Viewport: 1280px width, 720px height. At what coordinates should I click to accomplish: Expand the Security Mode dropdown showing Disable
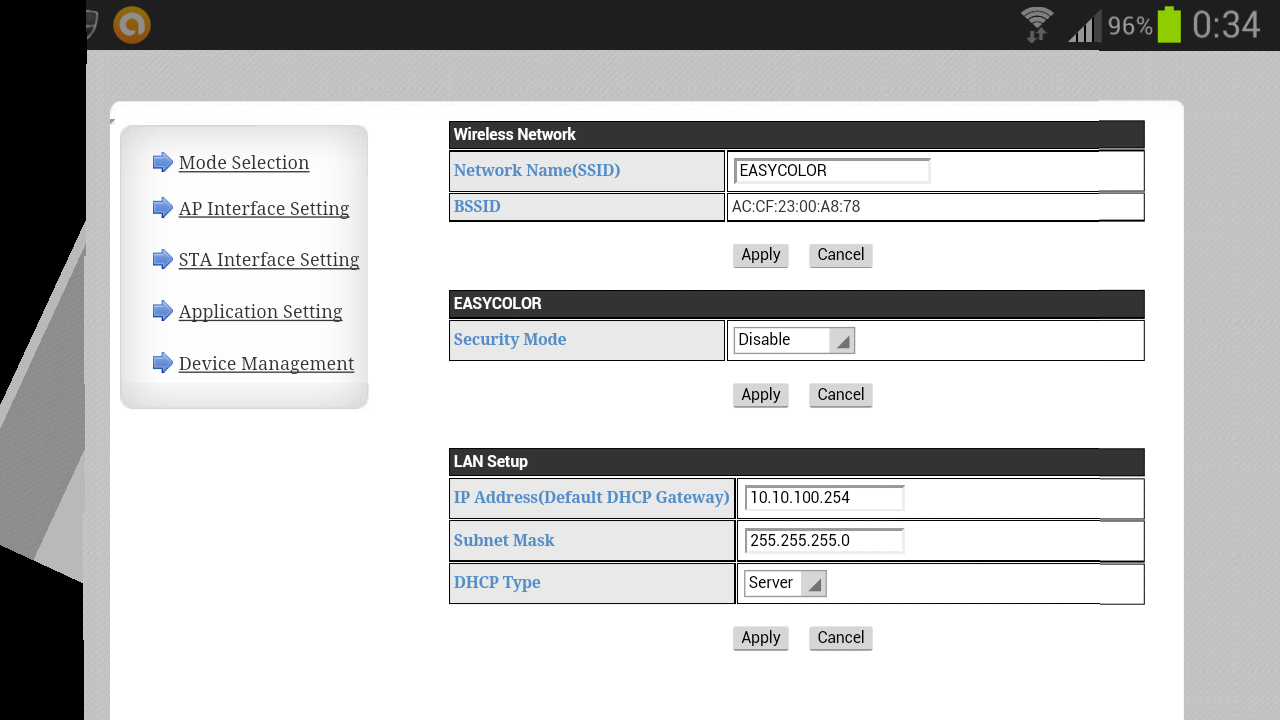coord(794,340)
